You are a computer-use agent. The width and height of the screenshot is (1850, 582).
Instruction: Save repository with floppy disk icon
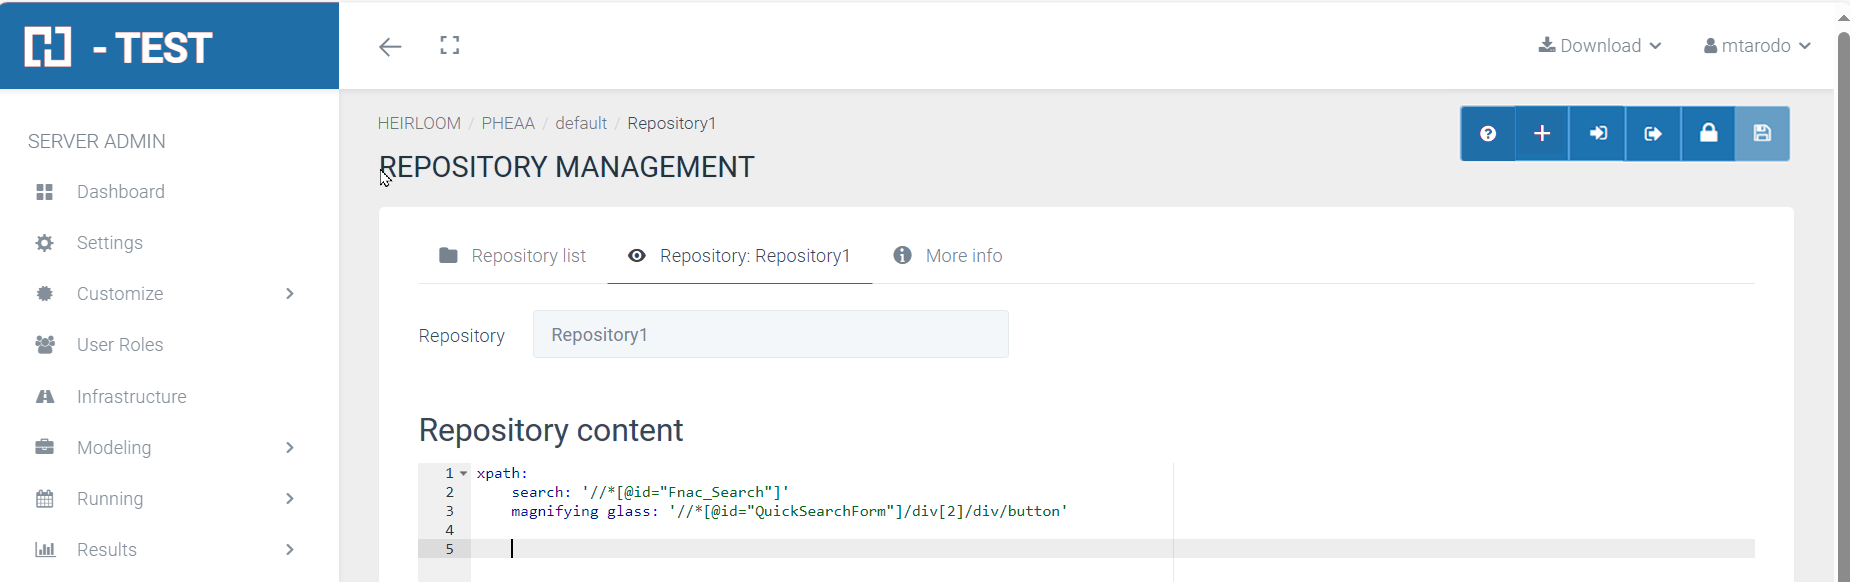1762,134
